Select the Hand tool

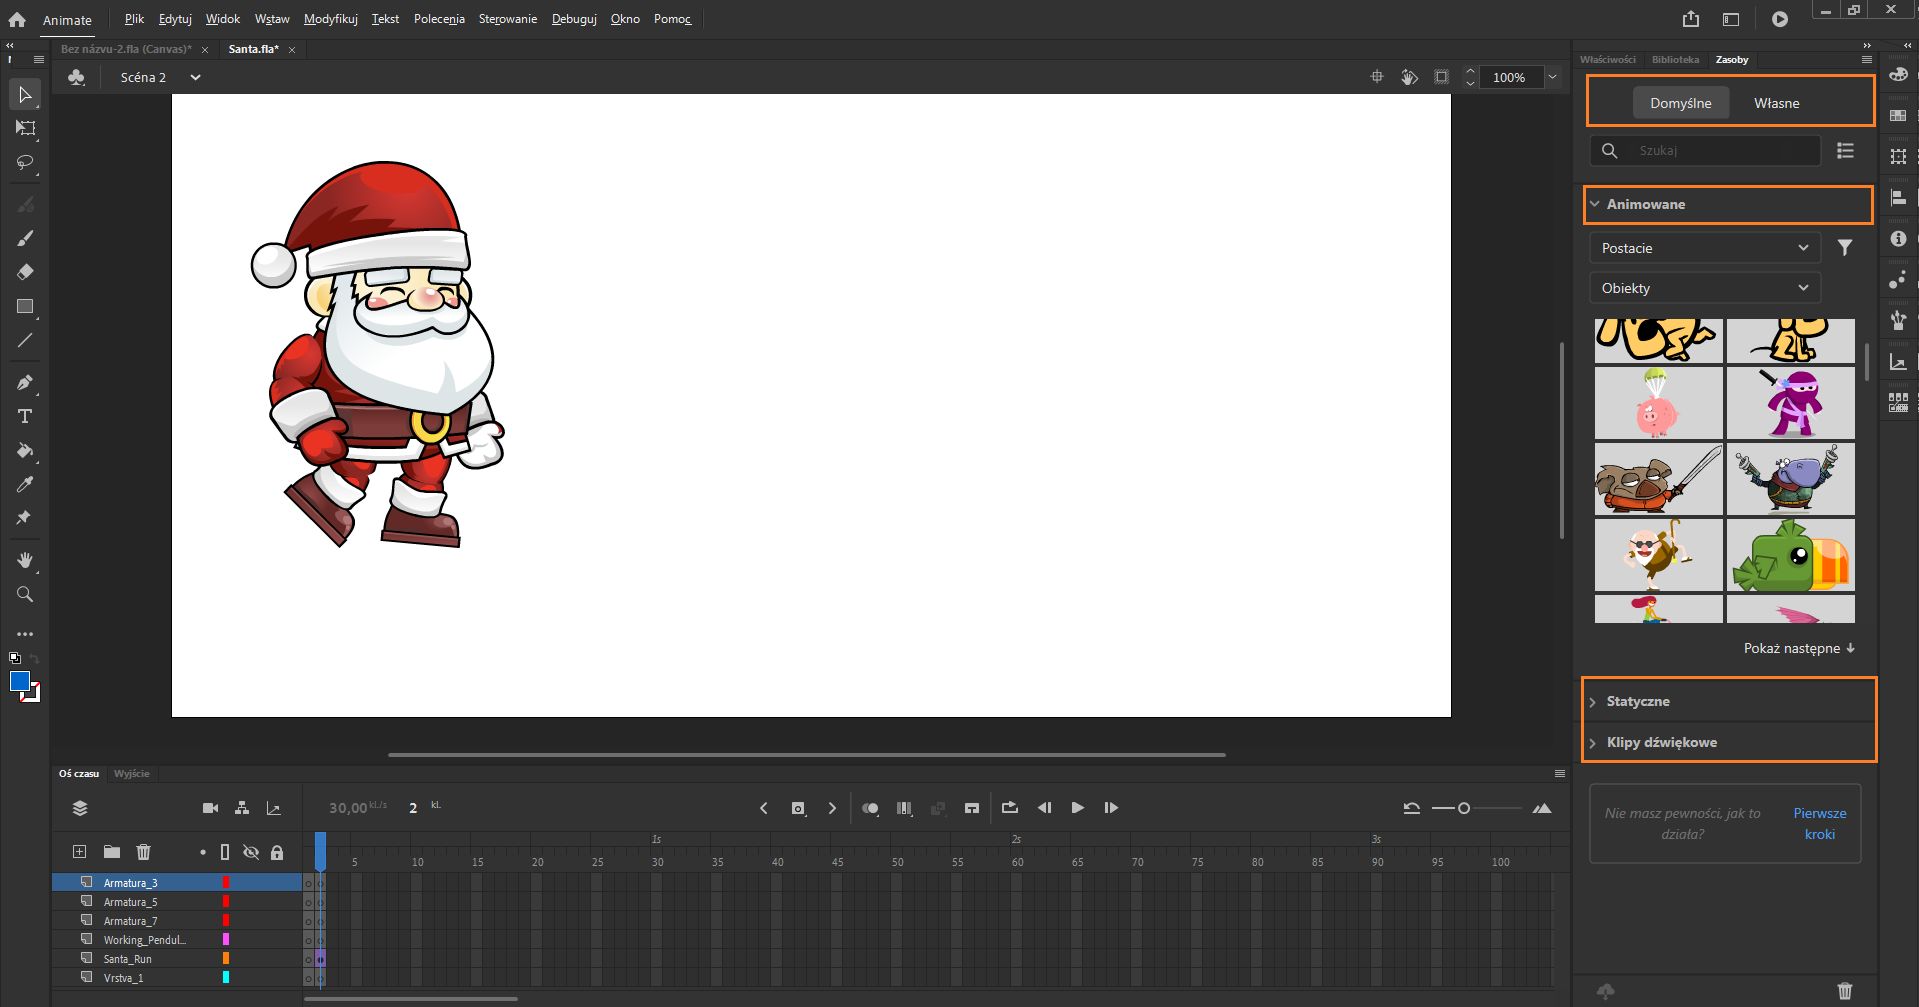coord(25,560)
